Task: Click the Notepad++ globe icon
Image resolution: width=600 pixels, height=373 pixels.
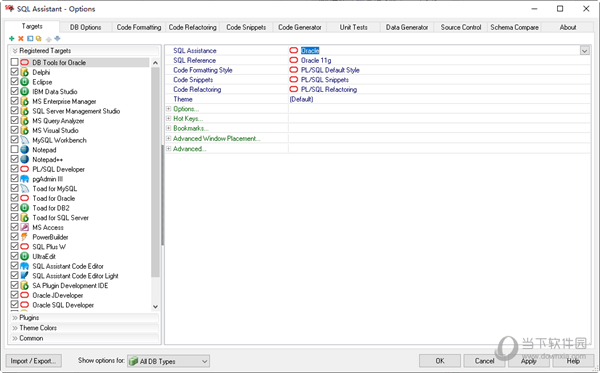Action: click(x=24, y=159)
